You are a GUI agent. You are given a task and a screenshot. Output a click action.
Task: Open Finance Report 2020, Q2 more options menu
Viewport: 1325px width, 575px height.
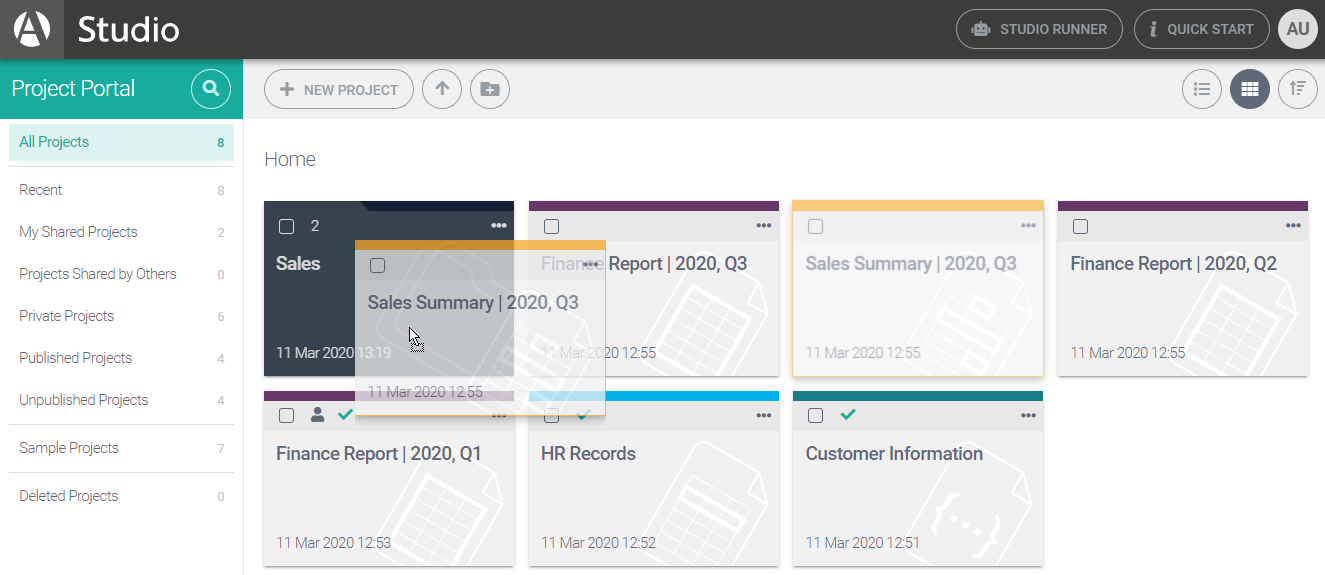[1293, 226]
